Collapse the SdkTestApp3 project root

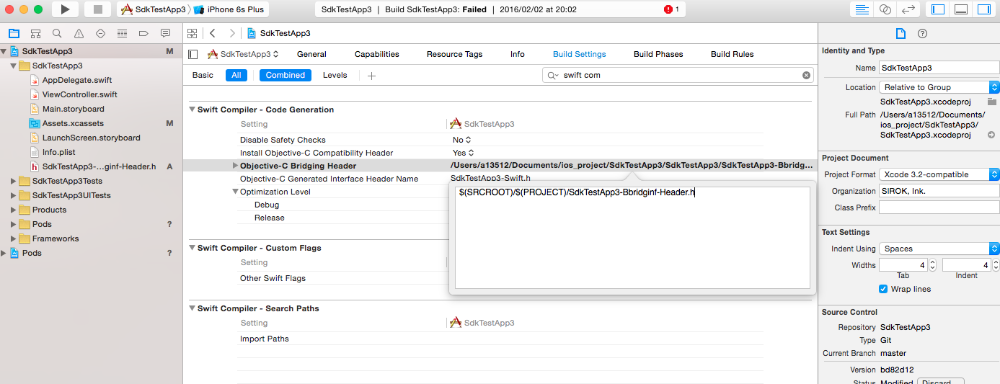click(4, 52)
